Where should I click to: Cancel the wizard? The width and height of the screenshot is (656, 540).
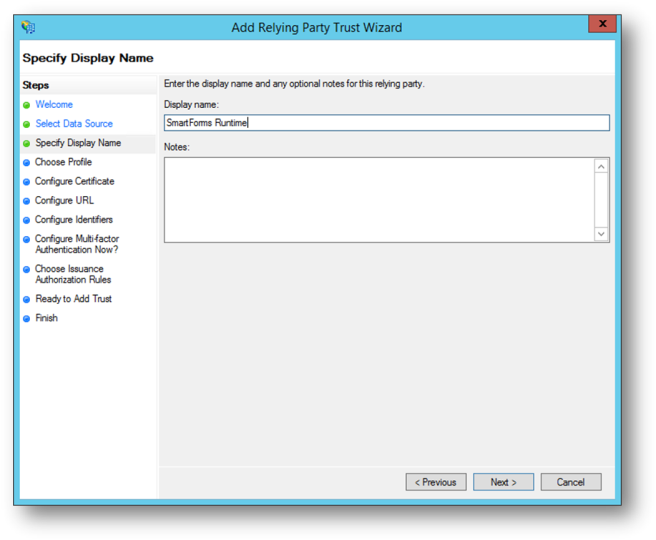[571, 482]
